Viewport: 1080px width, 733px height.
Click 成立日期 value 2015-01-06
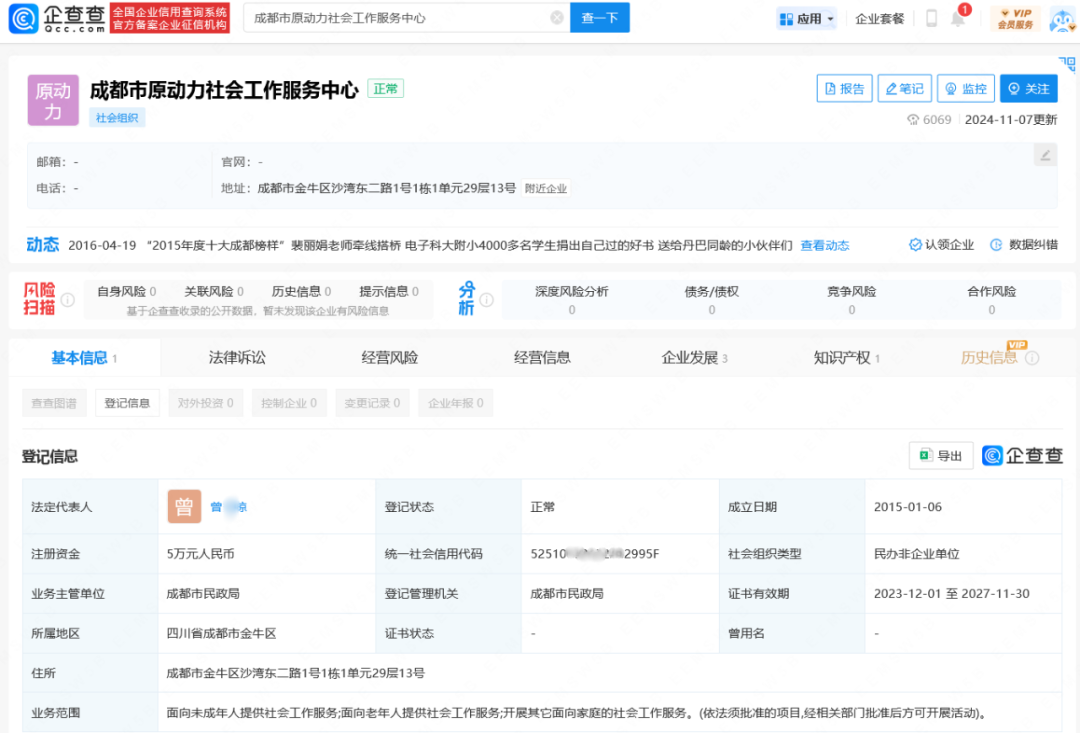[x=908, y=507]
